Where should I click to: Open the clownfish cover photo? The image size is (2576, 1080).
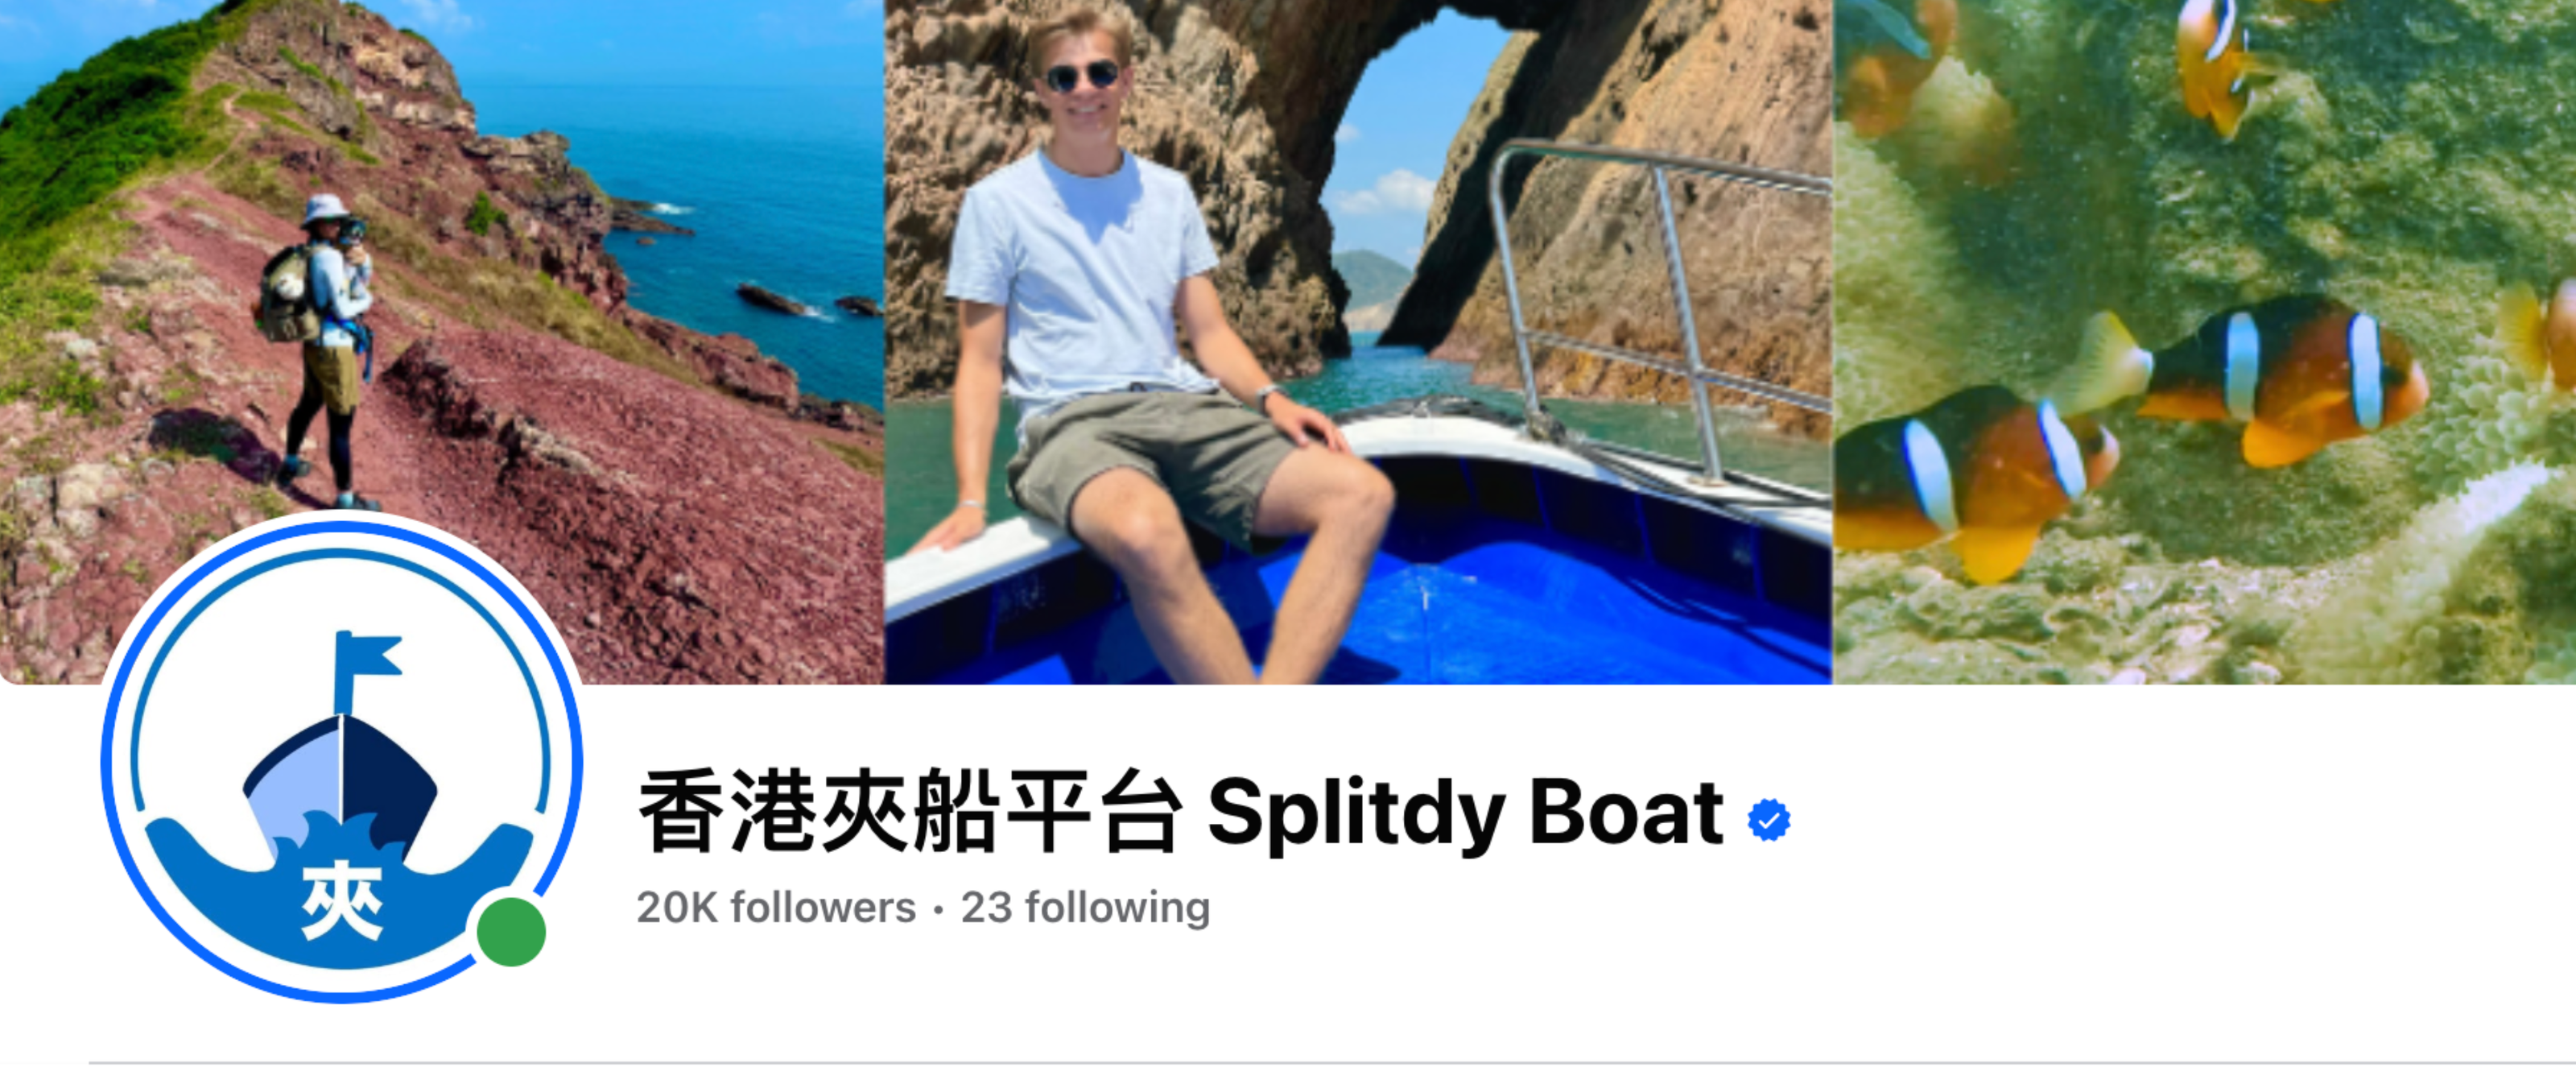pyautogui.click(x=2205, y=342)
